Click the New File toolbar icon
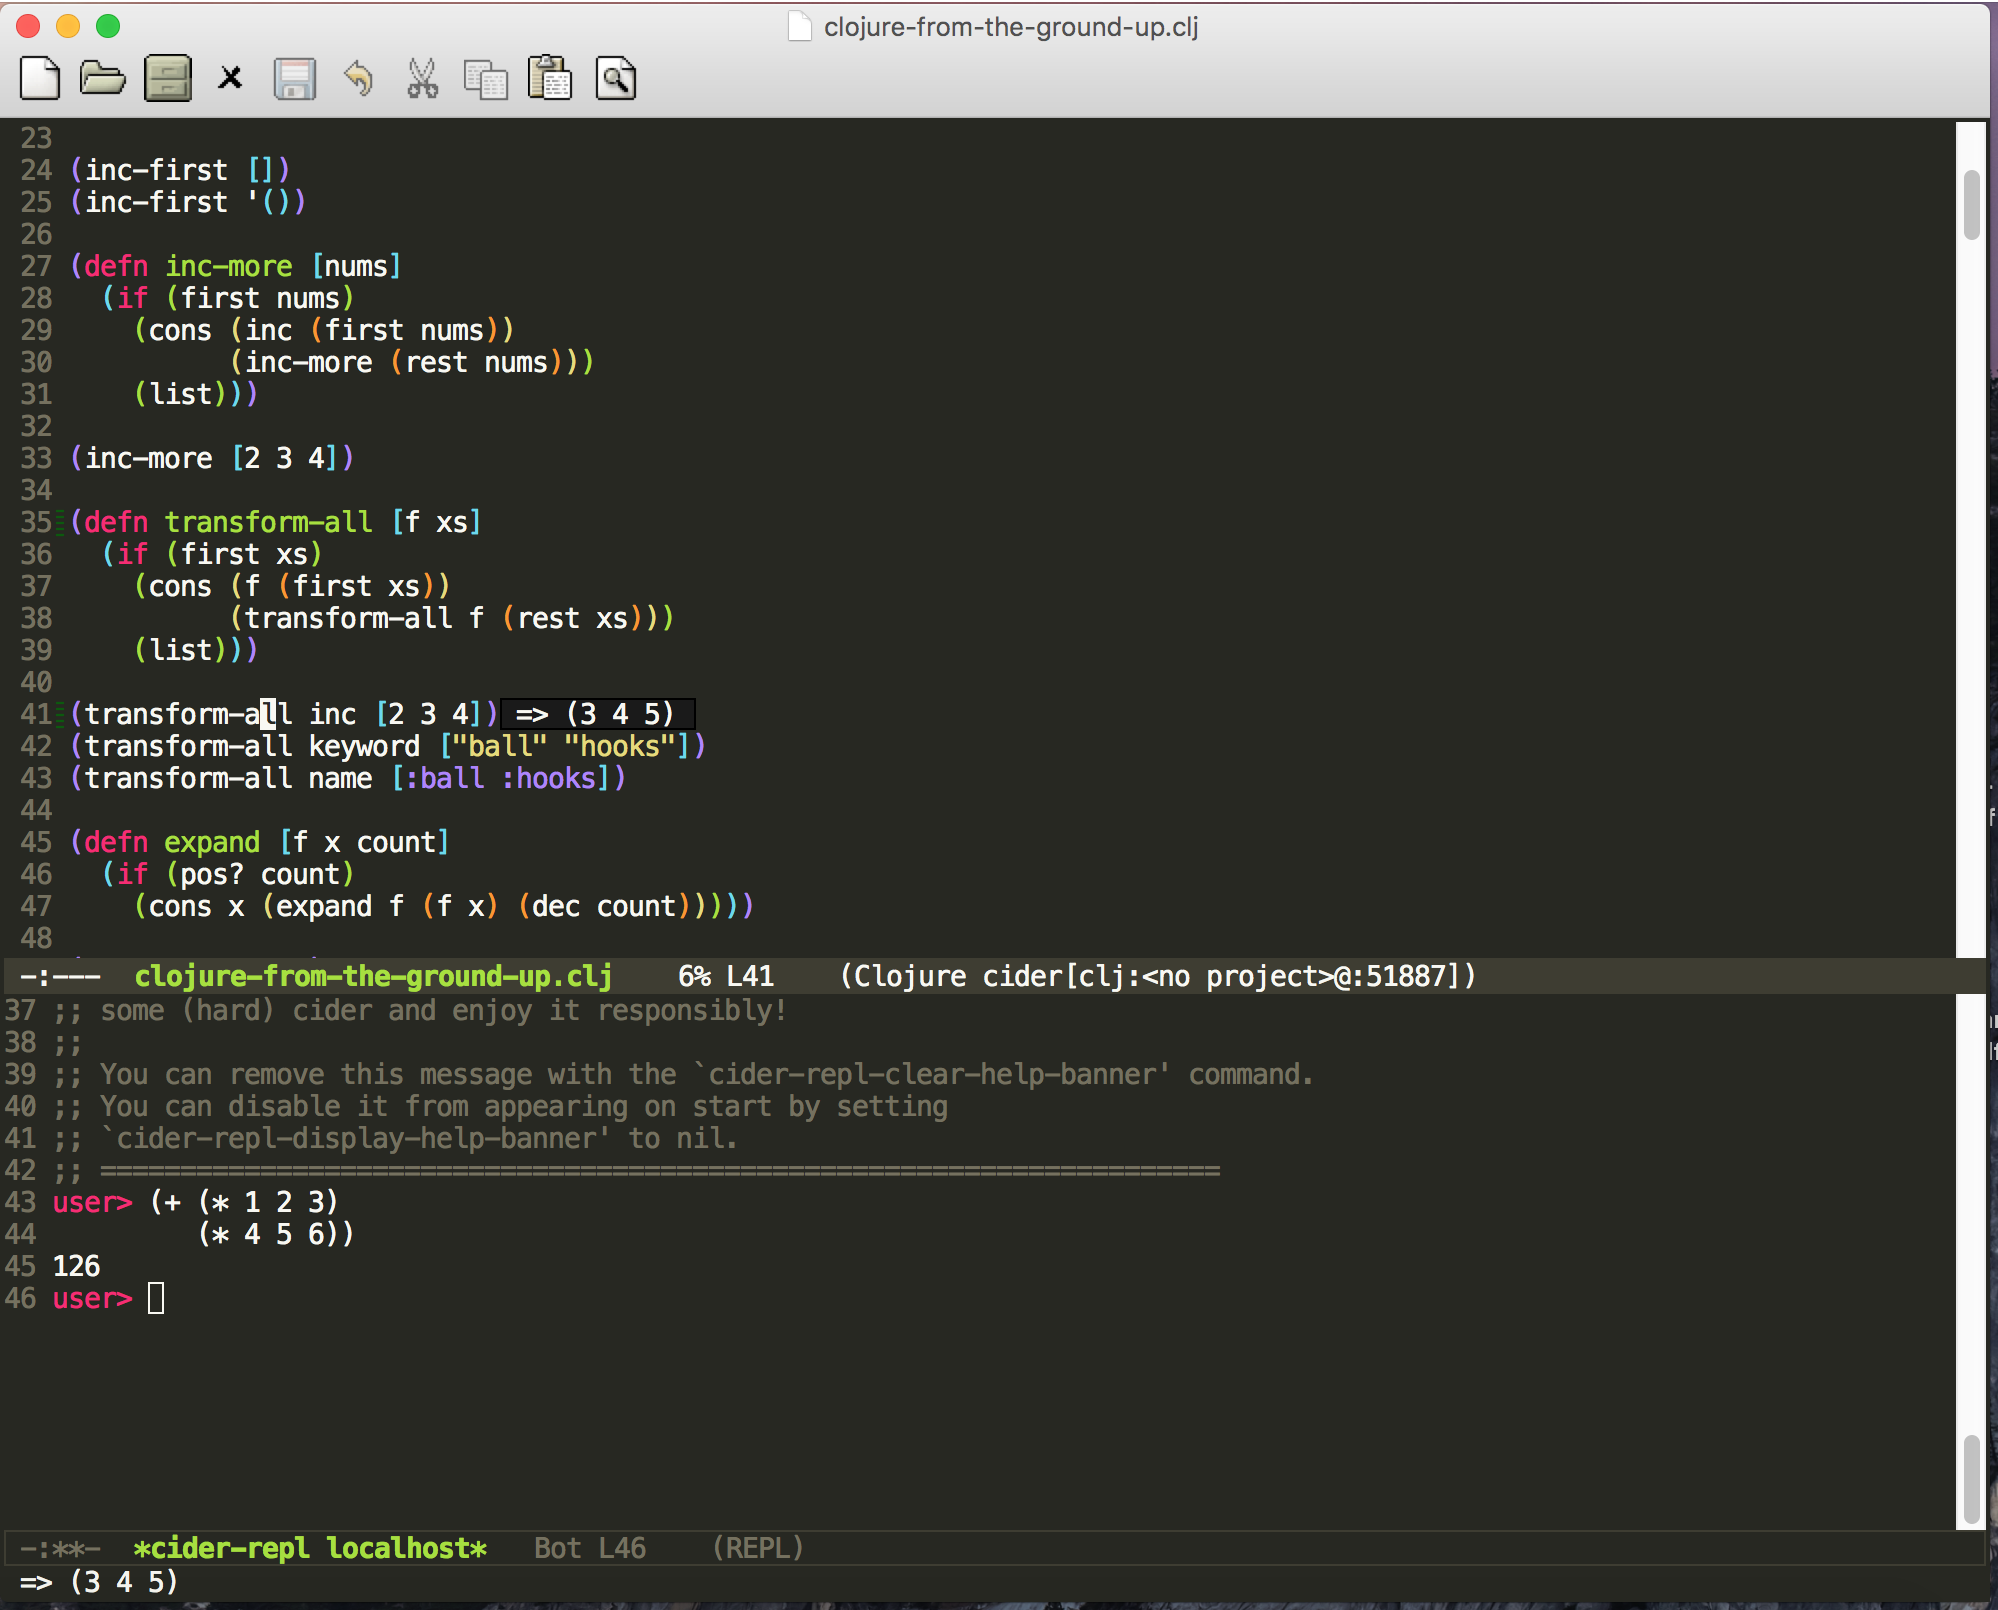This screenshot has width=1998, height=1610. click(40, 79)
